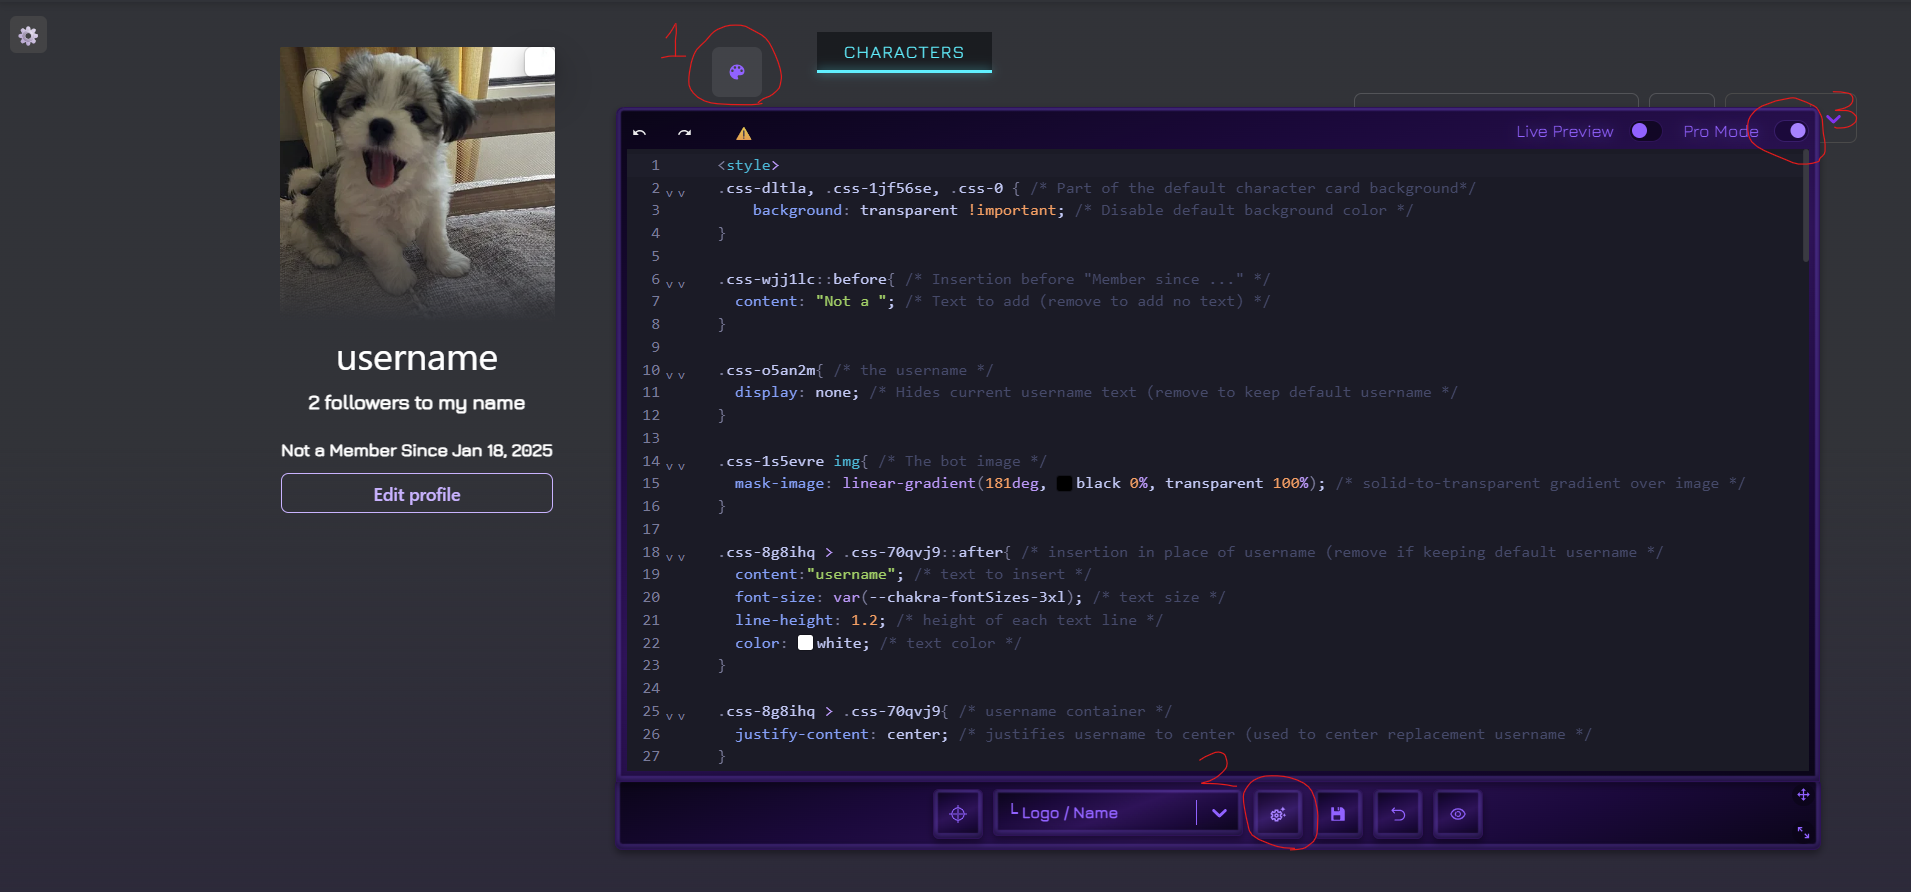The height and width of the screenshot is (892, 1911).
Task: Click the black color swatch on line 15
Action: tap(1064, 484)
